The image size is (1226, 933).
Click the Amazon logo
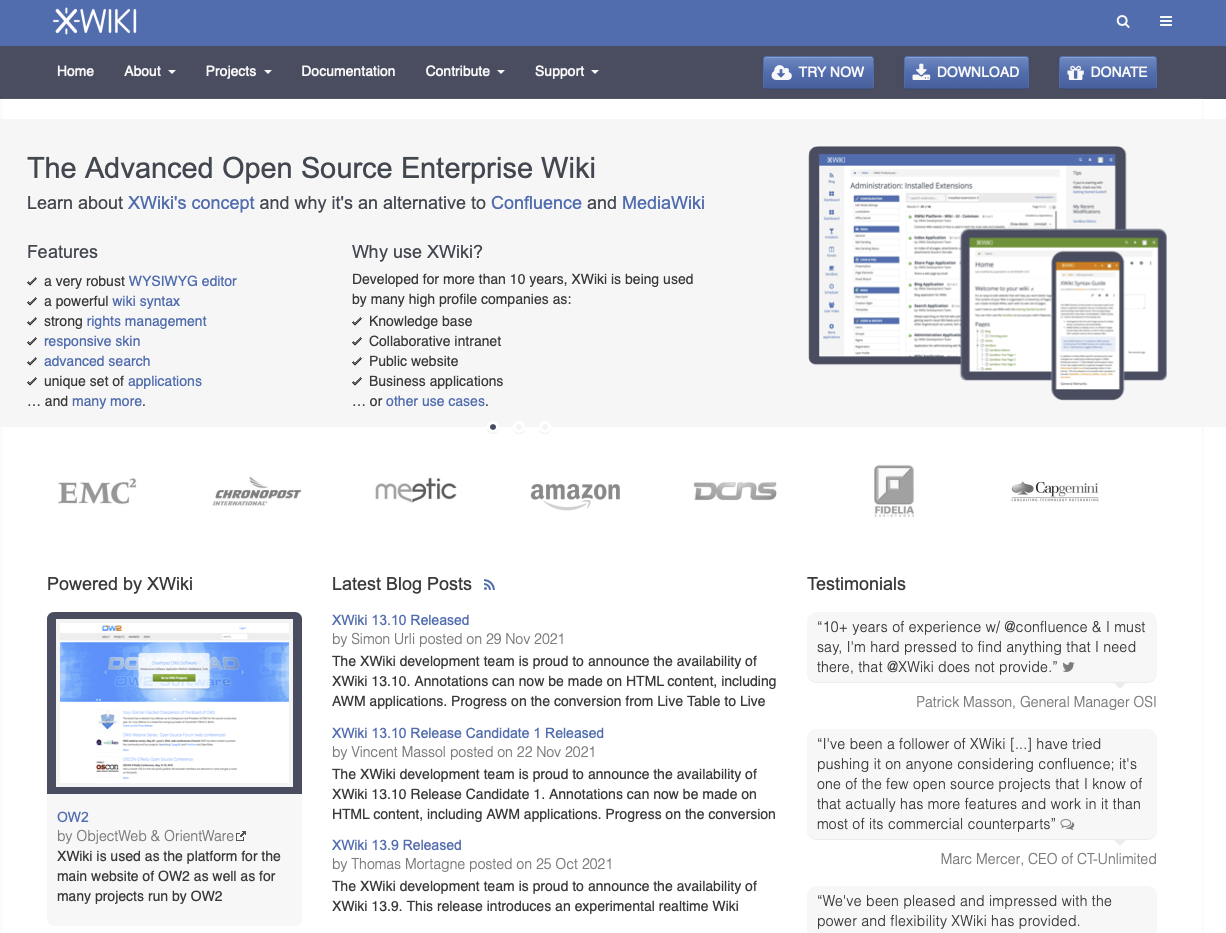coord(575,492)
